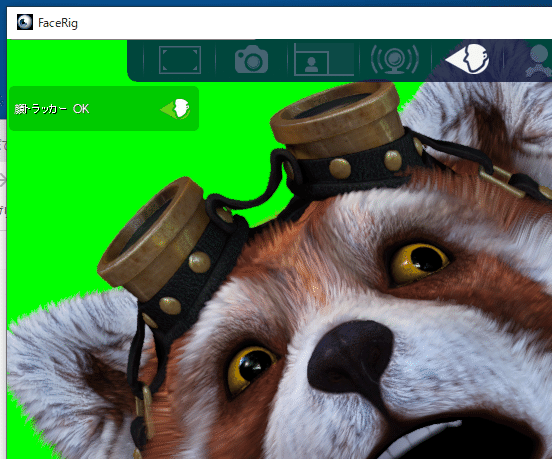Toggle face tracking head icon in toolbar
552x459 pixels.
[467, 59]
